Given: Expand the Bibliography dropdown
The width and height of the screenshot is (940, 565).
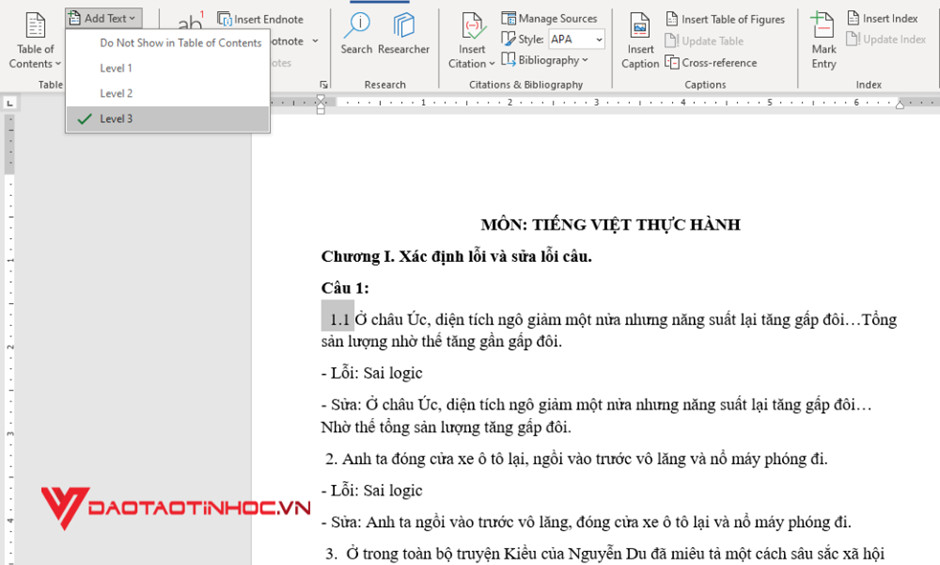Looking at the screenshot, I should 544,60.
